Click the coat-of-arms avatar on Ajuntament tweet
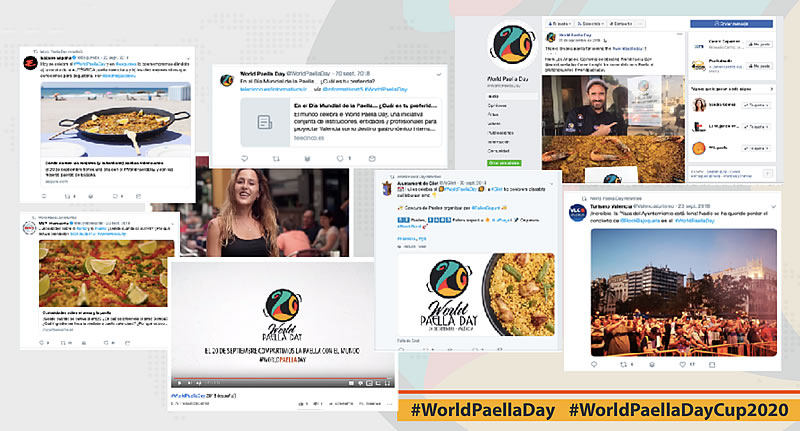 (x=387, y=188)
